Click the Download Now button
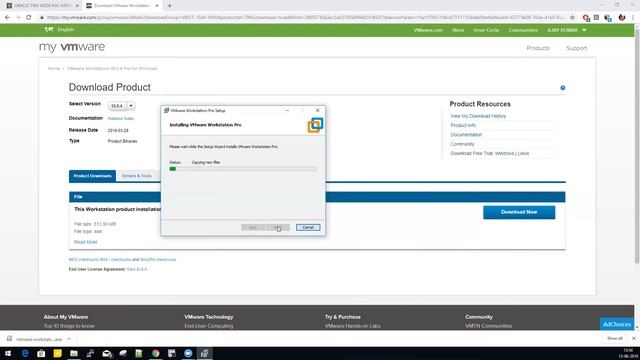This screenshot has width=640, height=360. click(519, 212)
